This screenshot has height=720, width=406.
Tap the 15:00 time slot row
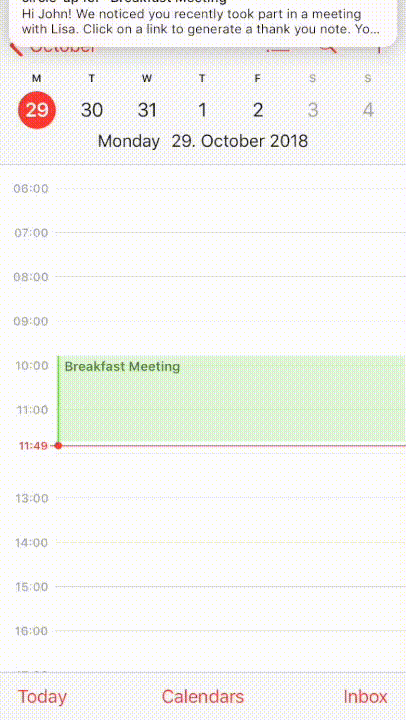tap(203, 608)
